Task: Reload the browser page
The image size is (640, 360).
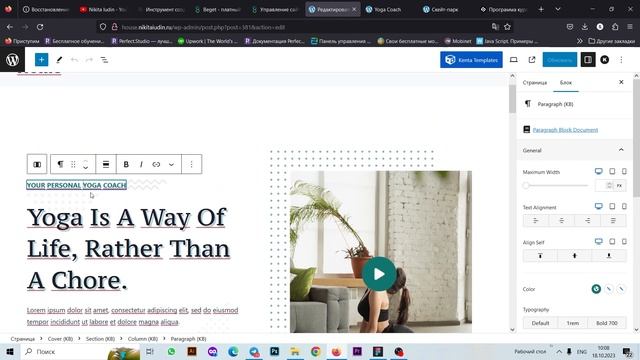Action: point(40,27)
